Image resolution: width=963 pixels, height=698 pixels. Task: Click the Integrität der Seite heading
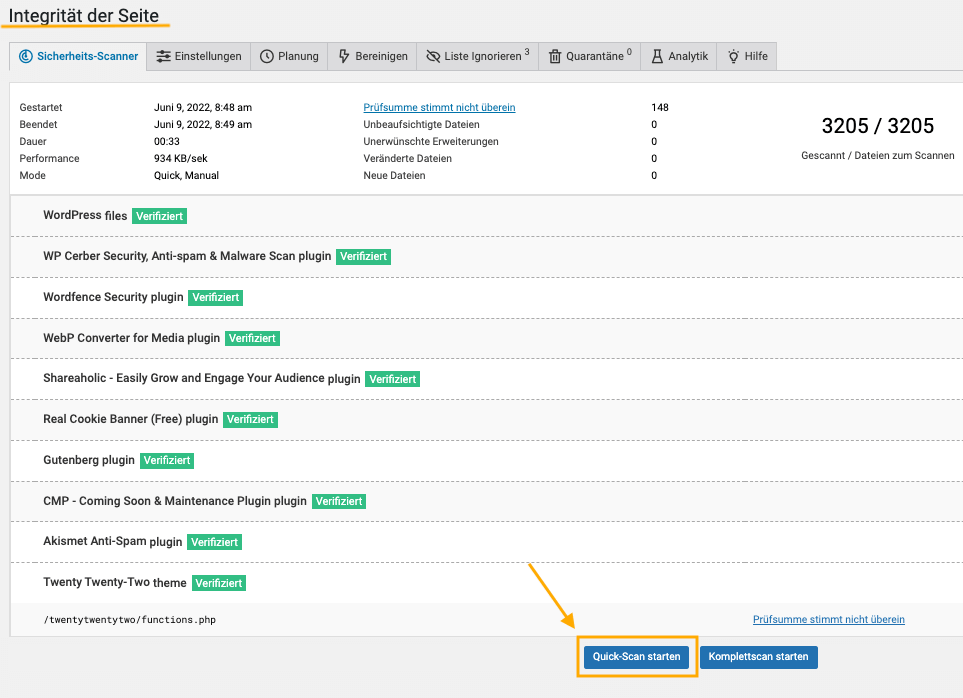point(84,15)
